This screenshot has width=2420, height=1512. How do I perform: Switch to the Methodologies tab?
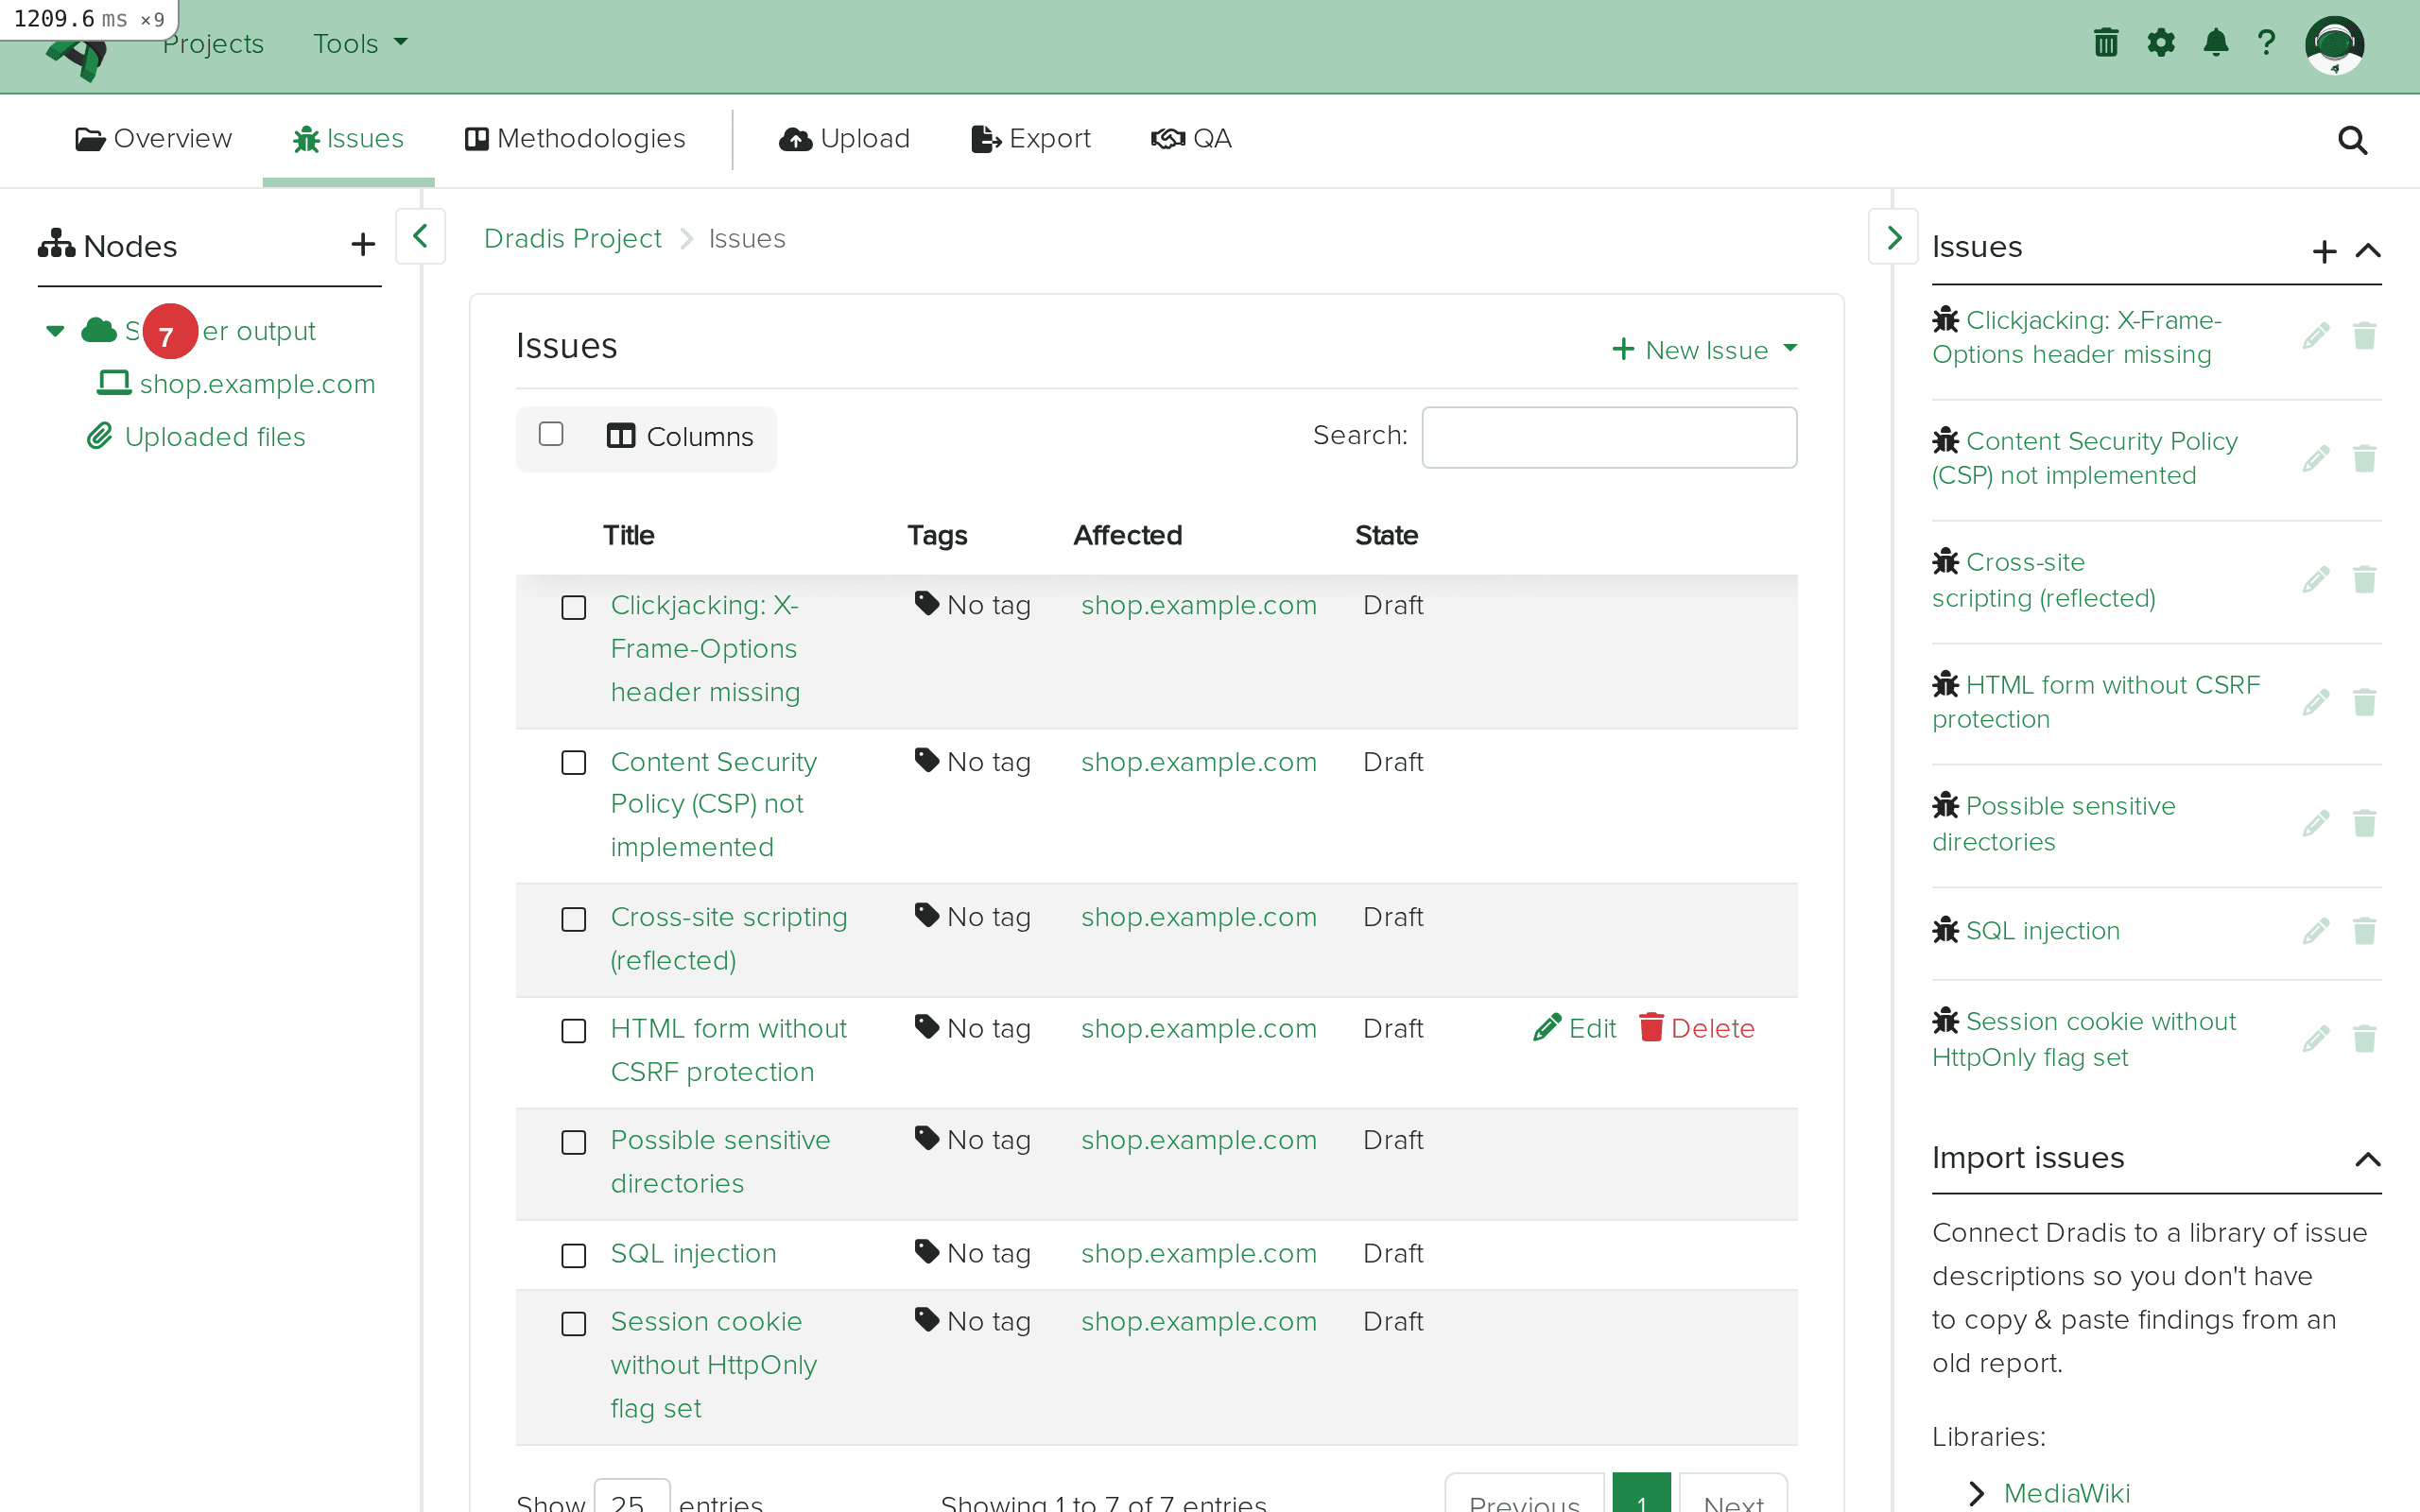pyautogui.click(x=576, y=139)
